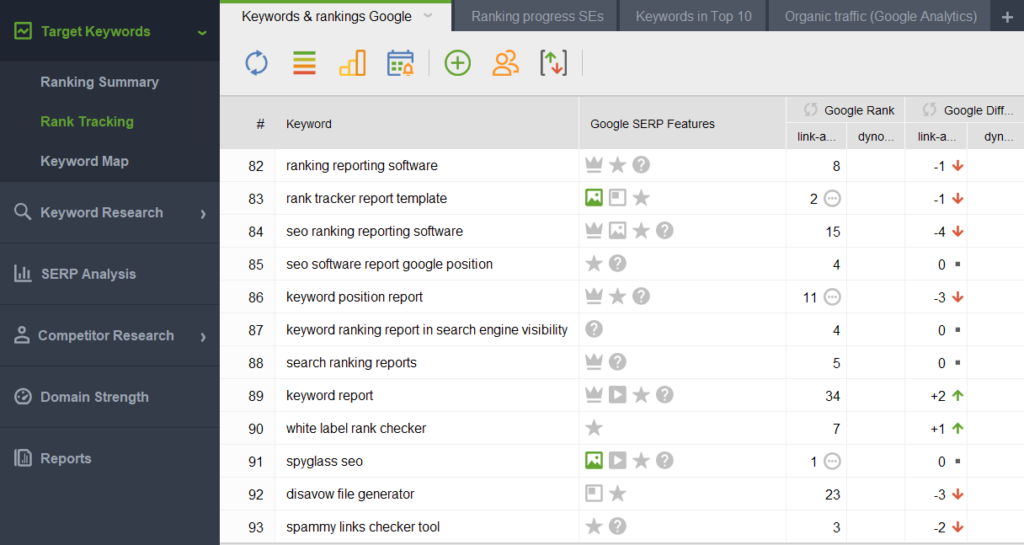Click the green image icon for spyglass seo

(594, 461)
